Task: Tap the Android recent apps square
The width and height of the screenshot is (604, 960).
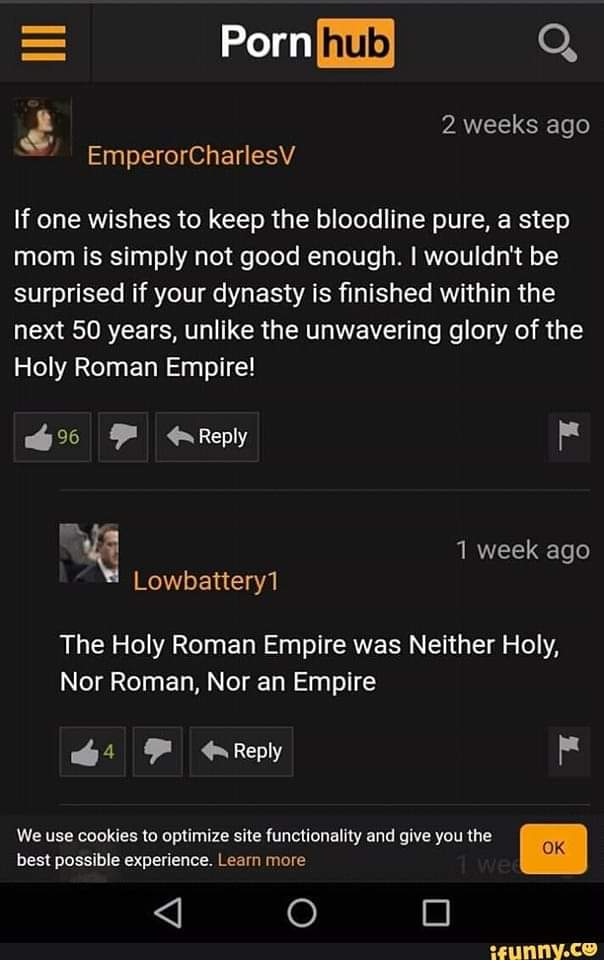Action: click(x=436, y=913)
